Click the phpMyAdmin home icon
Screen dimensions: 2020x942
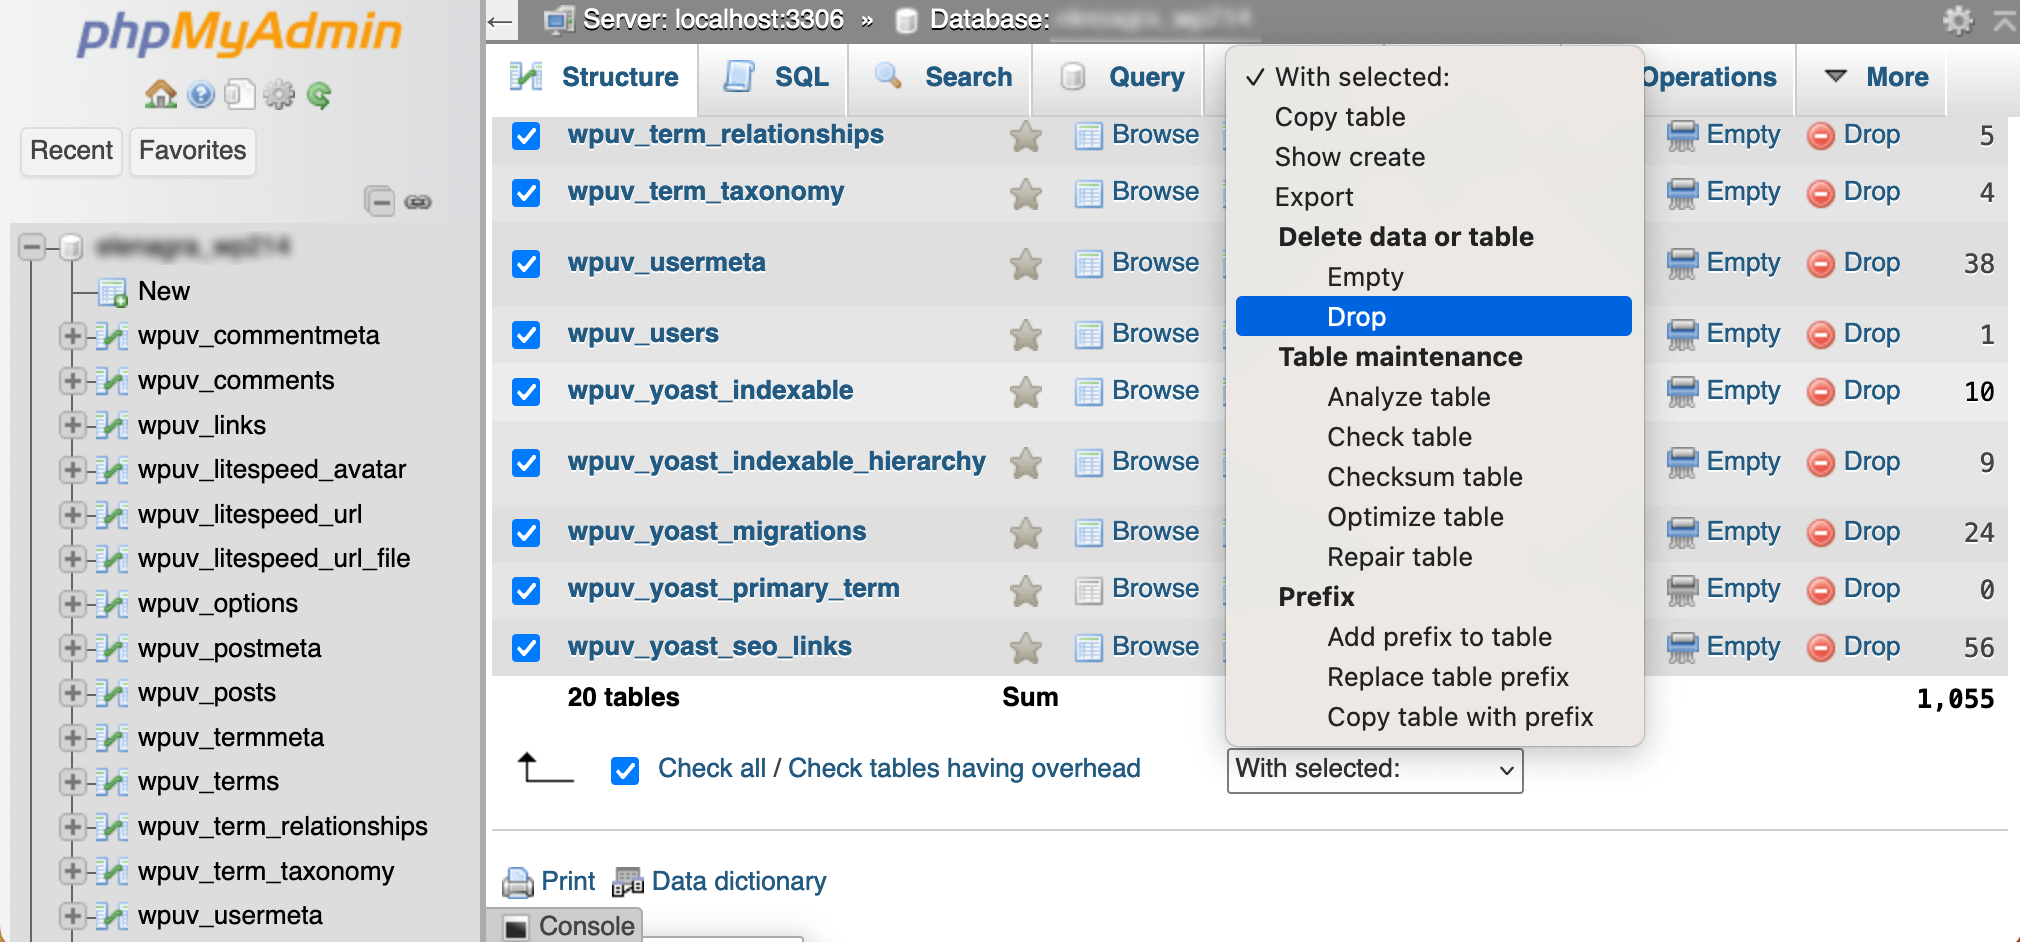(160, 95)
